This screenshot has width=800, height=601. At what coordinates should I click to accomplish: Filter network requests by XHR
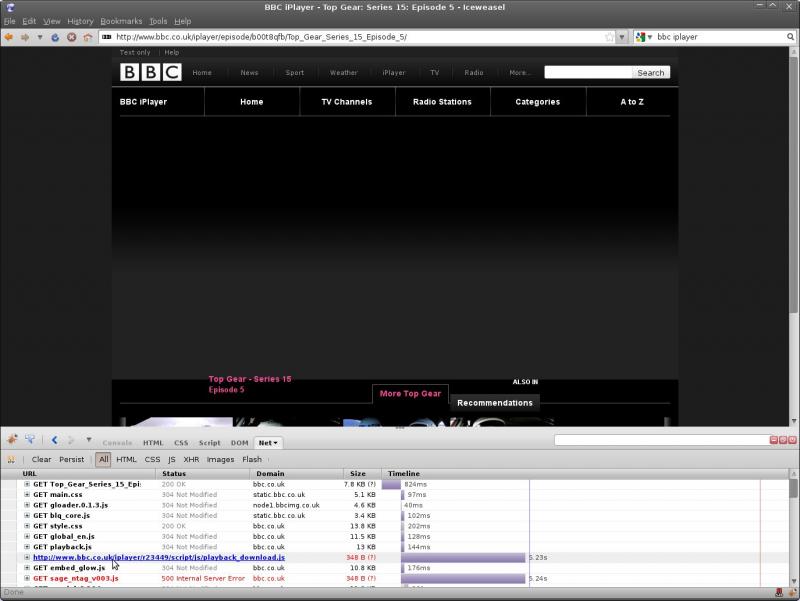(191, 460)
